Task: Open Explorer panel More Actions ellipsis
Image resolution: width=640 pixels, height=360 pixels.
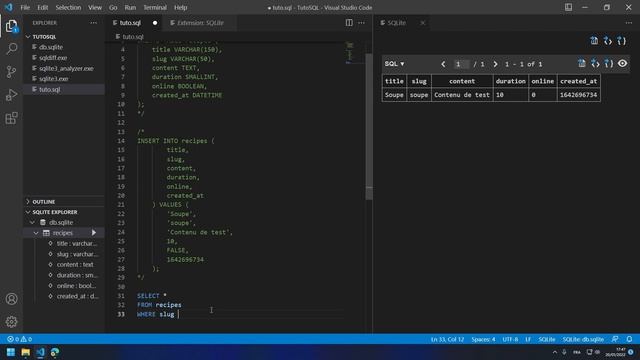Action: (x=93, y=23)
